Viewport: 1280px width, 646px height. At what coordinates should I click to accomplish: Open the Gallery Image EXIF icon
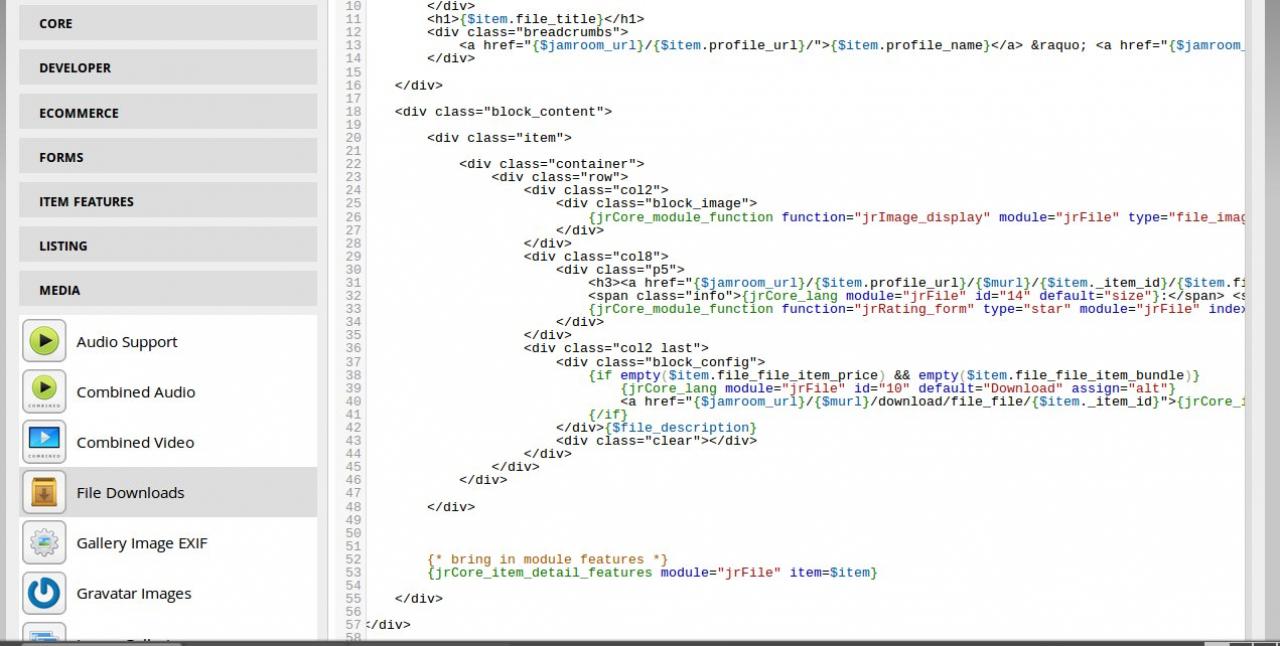[44, 543]
